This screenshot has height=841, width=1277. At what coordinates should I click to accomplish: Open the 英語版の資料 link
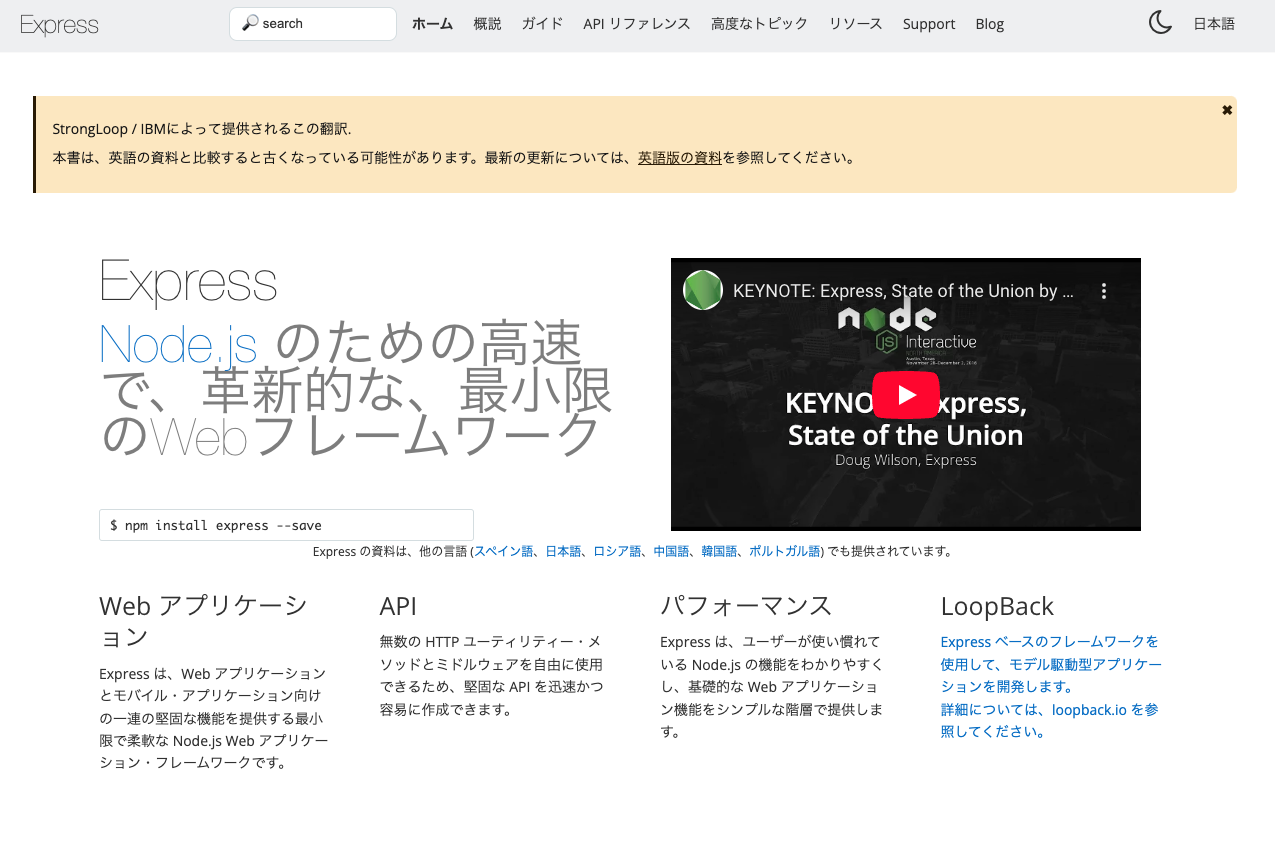(x=679, y=157)
